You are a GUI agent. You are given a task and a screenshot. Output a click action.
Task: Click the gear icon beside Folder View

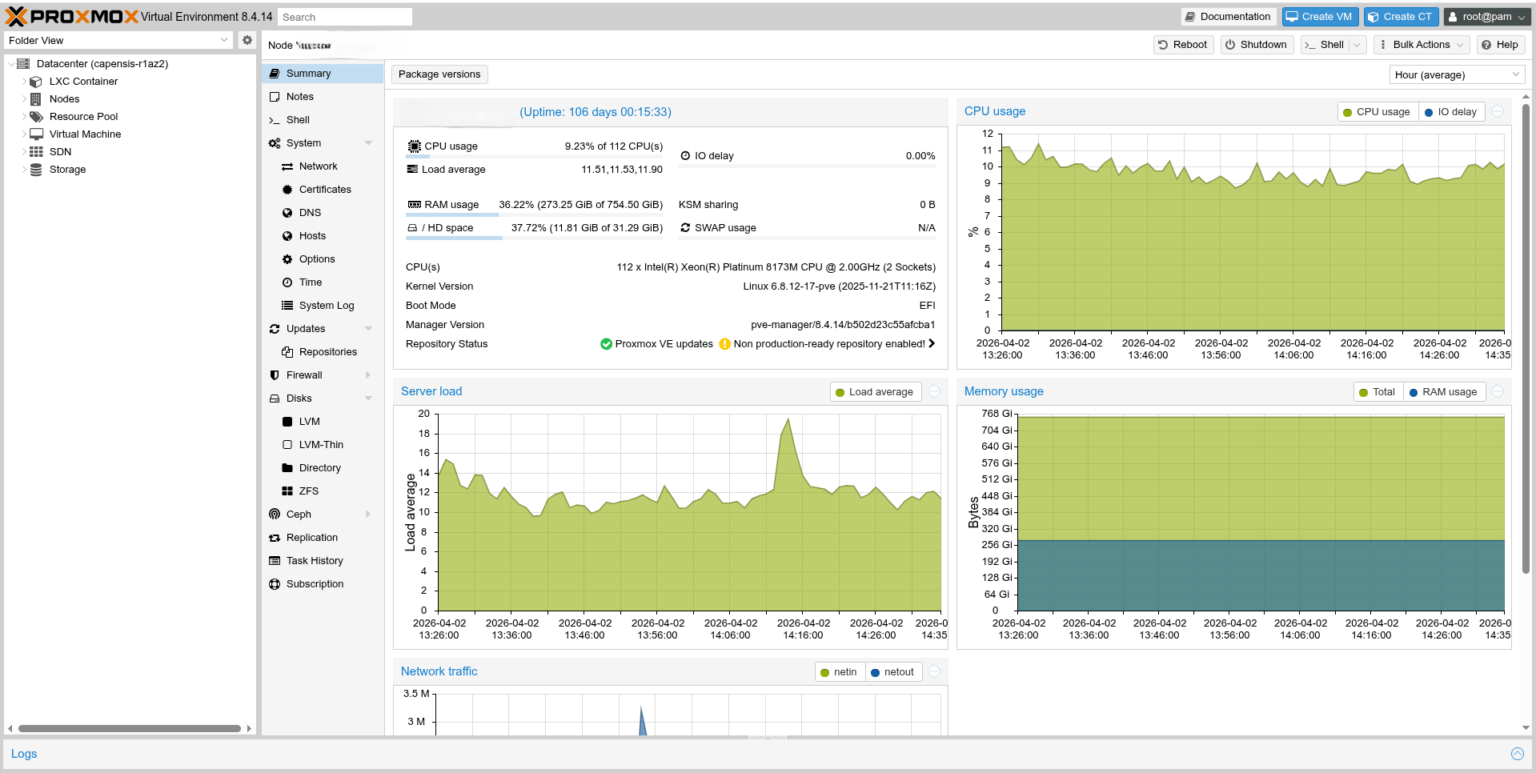tap(247, 40)
